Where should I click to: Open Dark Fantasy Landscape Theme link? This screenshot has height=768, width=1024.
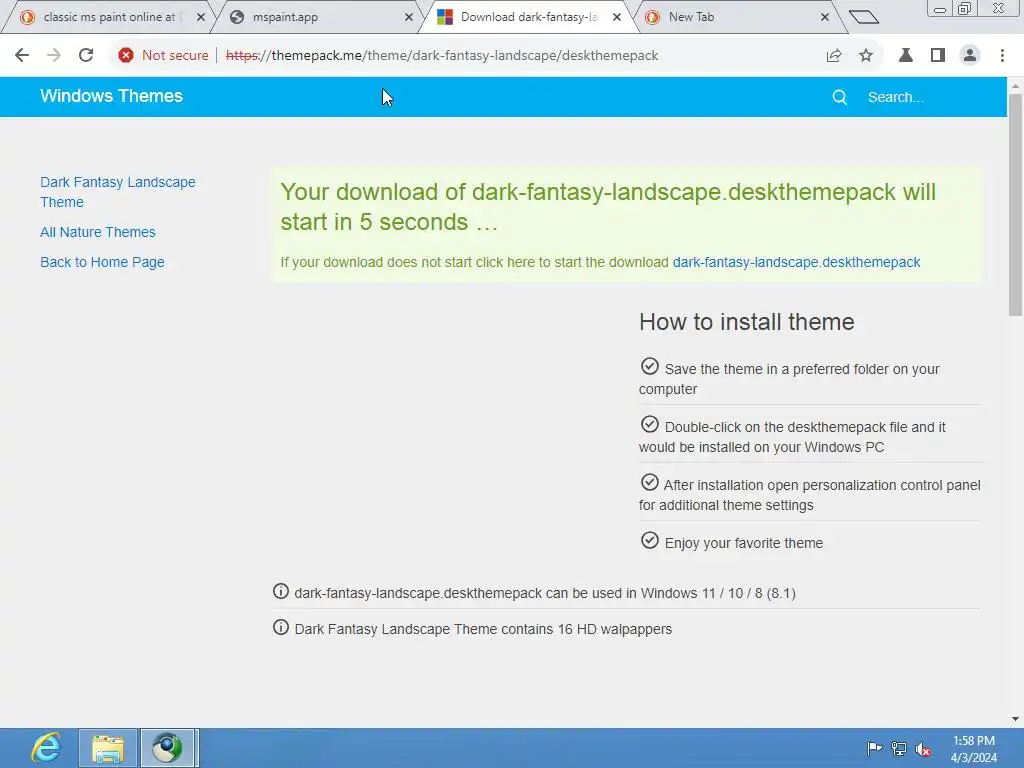118,192
